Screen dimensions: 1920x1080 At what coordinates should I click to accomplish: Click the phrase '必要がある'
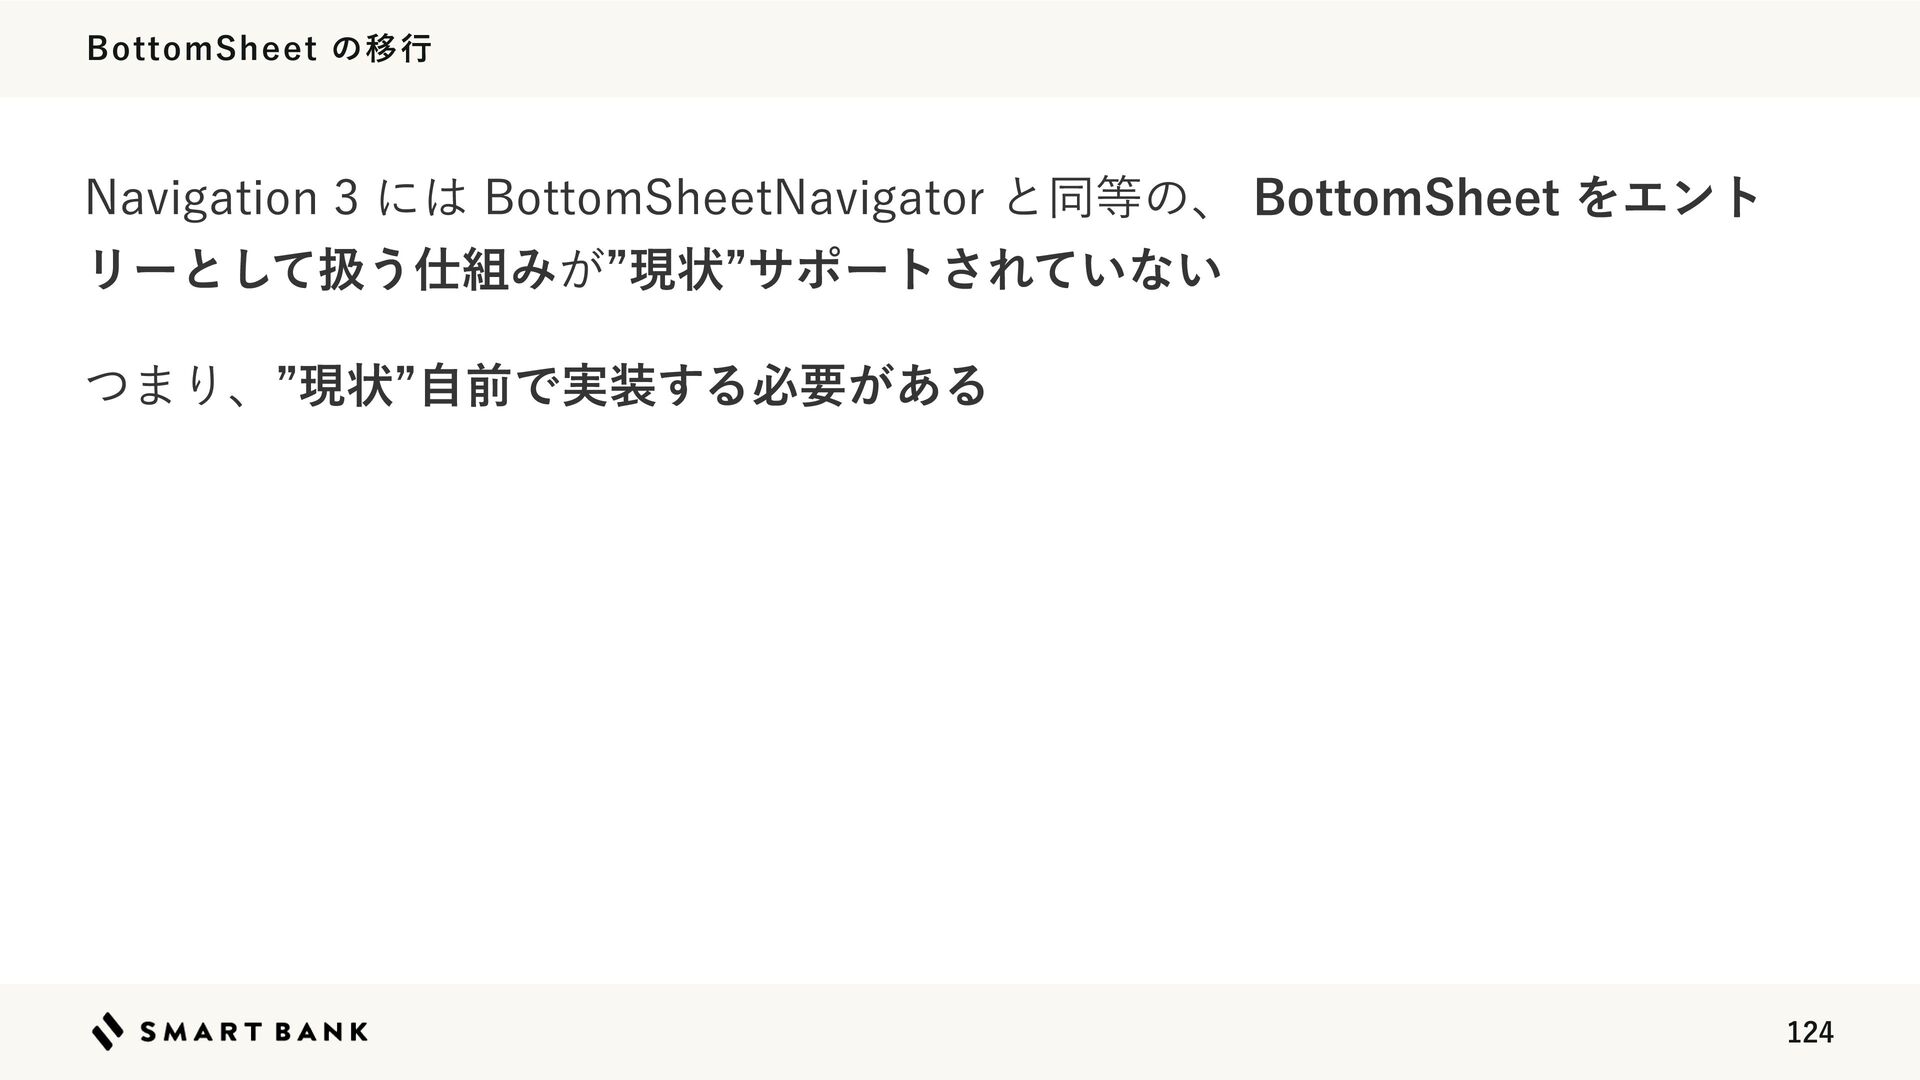(x=870, y=385)
